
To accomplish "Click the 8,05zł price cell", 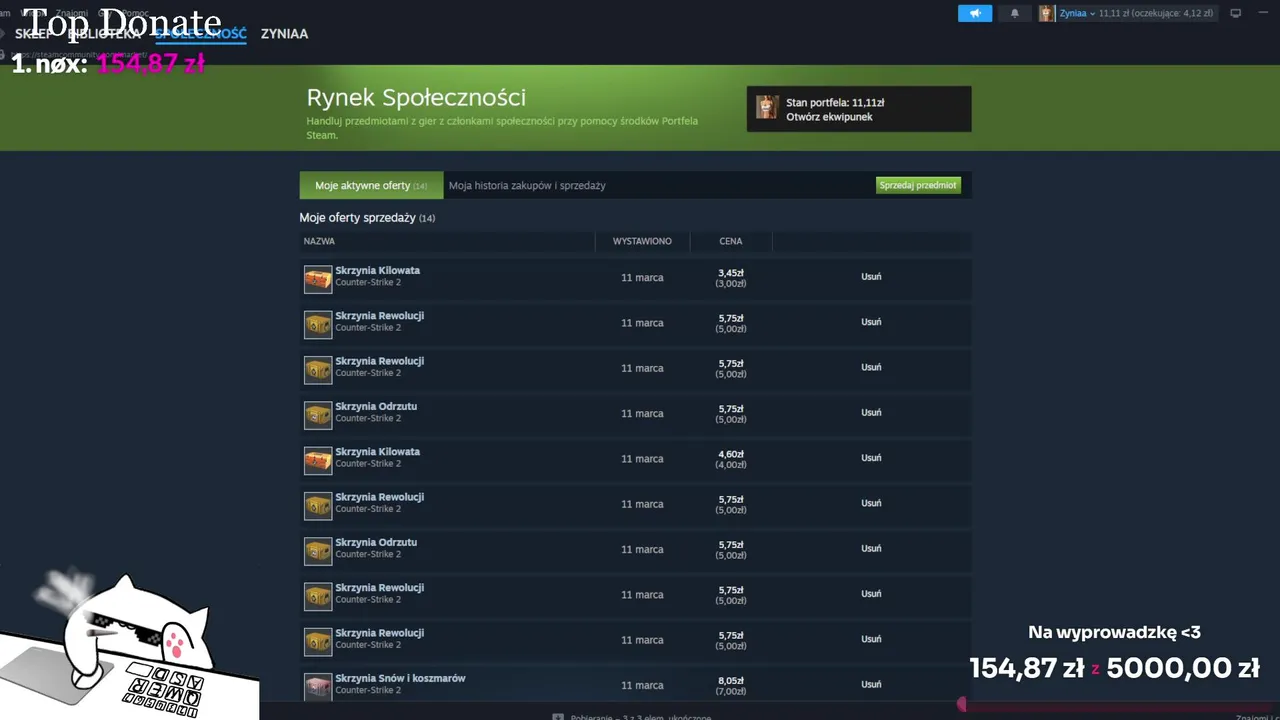I will (x=731, y=685).
